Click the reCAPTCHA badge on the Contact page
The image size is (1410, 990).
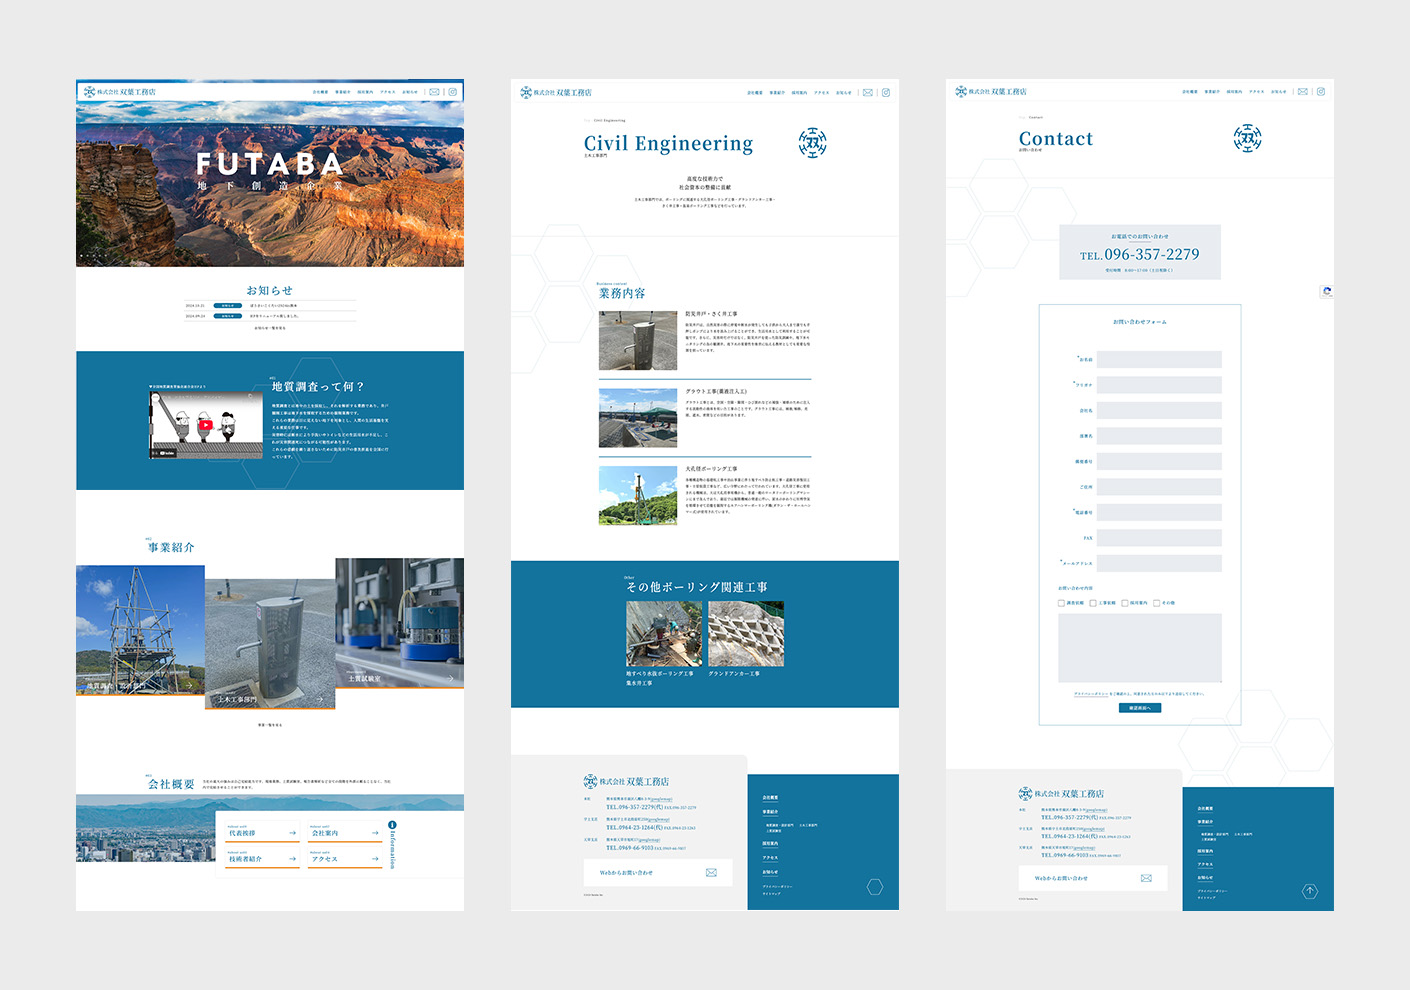point(1326,292)
